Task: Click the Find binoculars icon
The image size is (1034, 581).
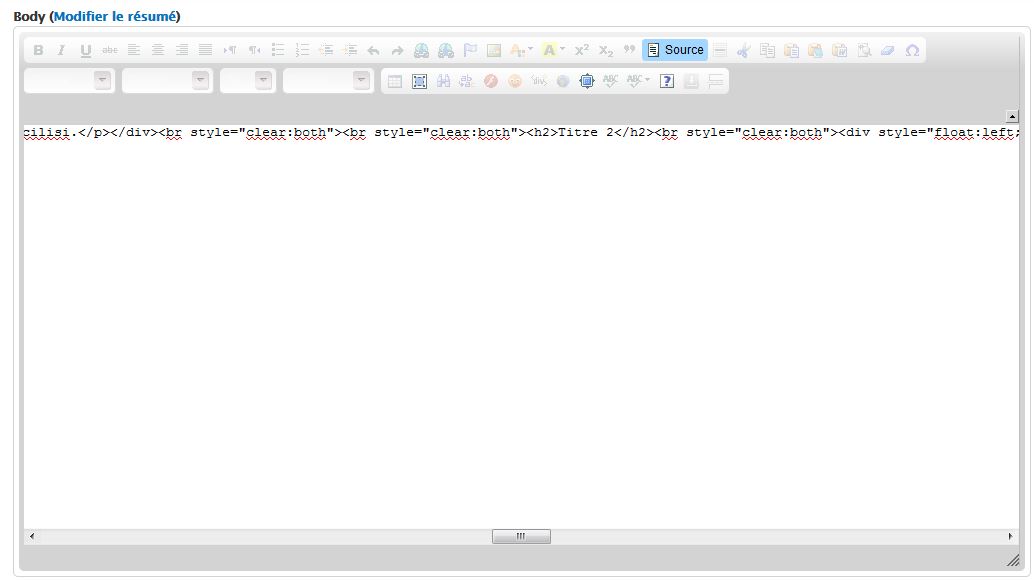Action: point(443,81)
